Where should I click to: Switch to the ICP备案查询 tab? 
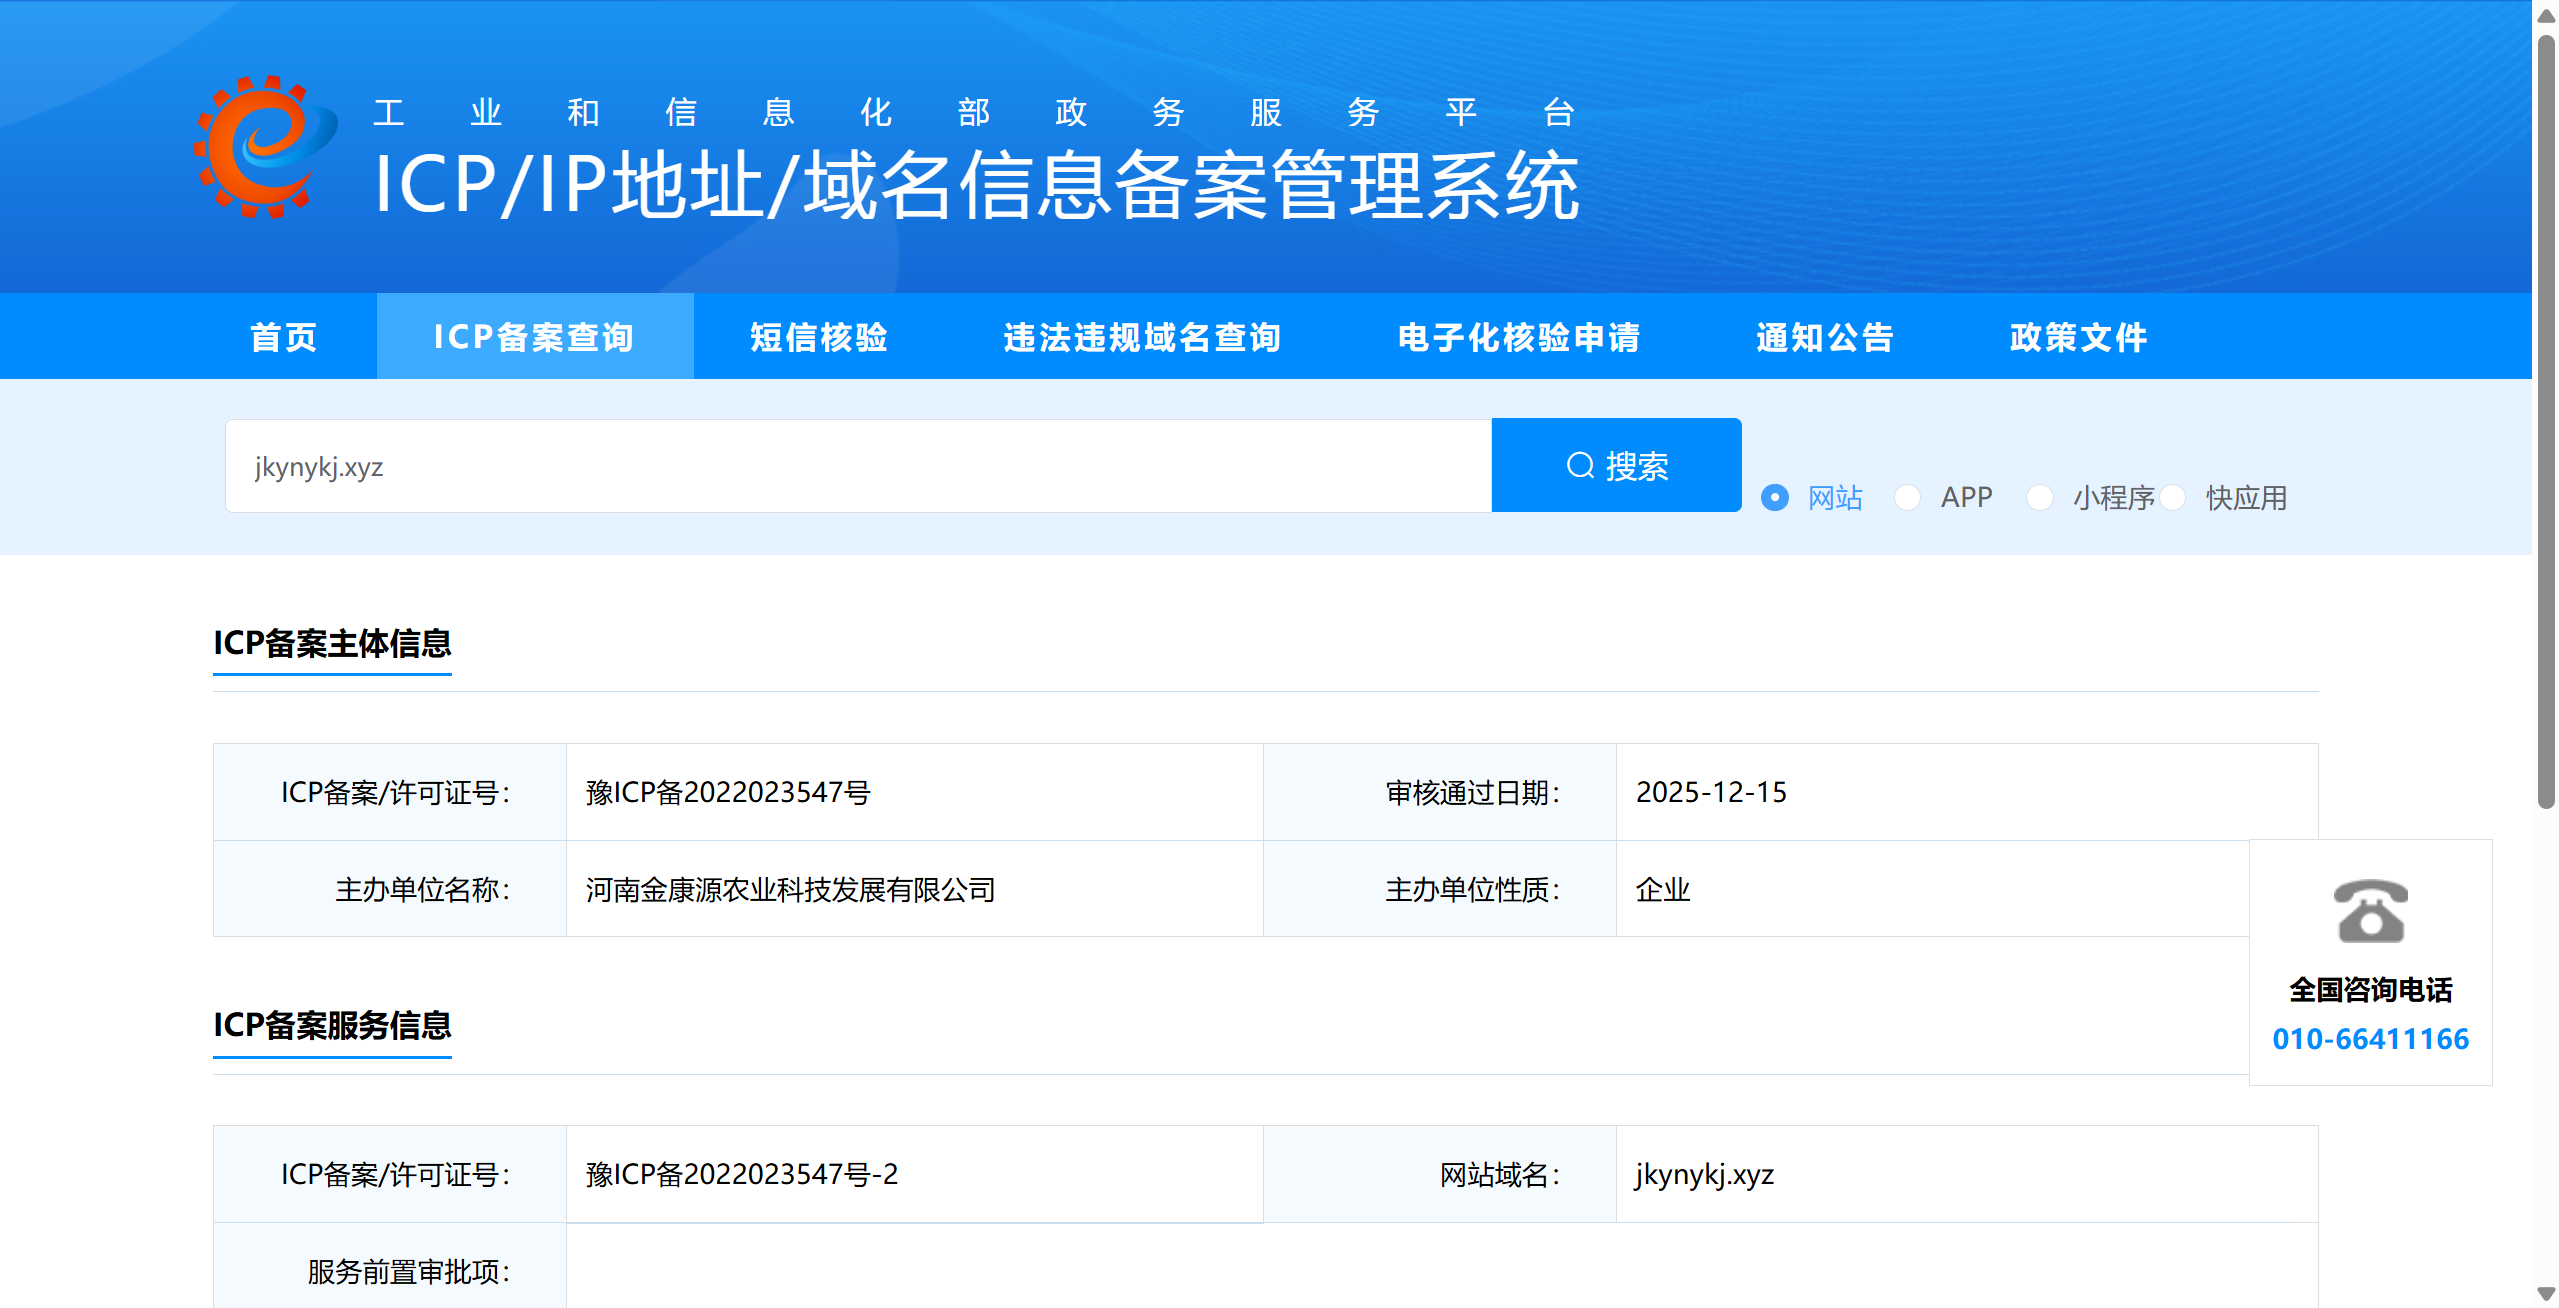[x=534, y=337]
